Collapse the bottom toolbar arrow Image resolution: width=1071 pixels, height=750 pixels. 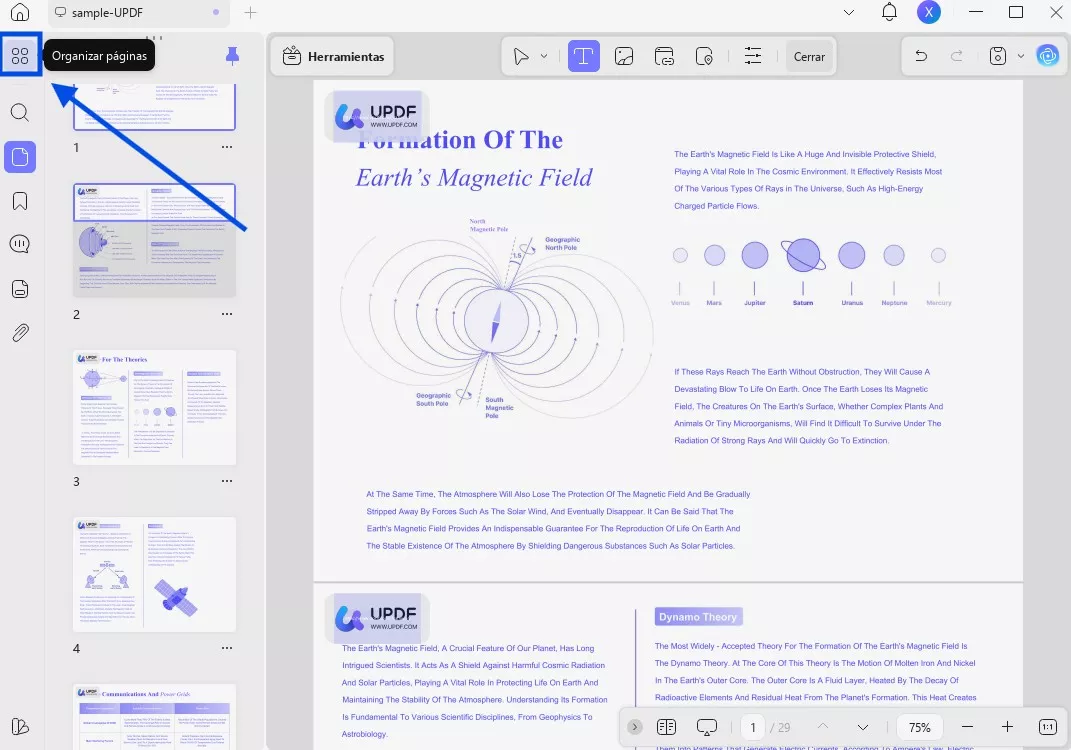(635, 727)
